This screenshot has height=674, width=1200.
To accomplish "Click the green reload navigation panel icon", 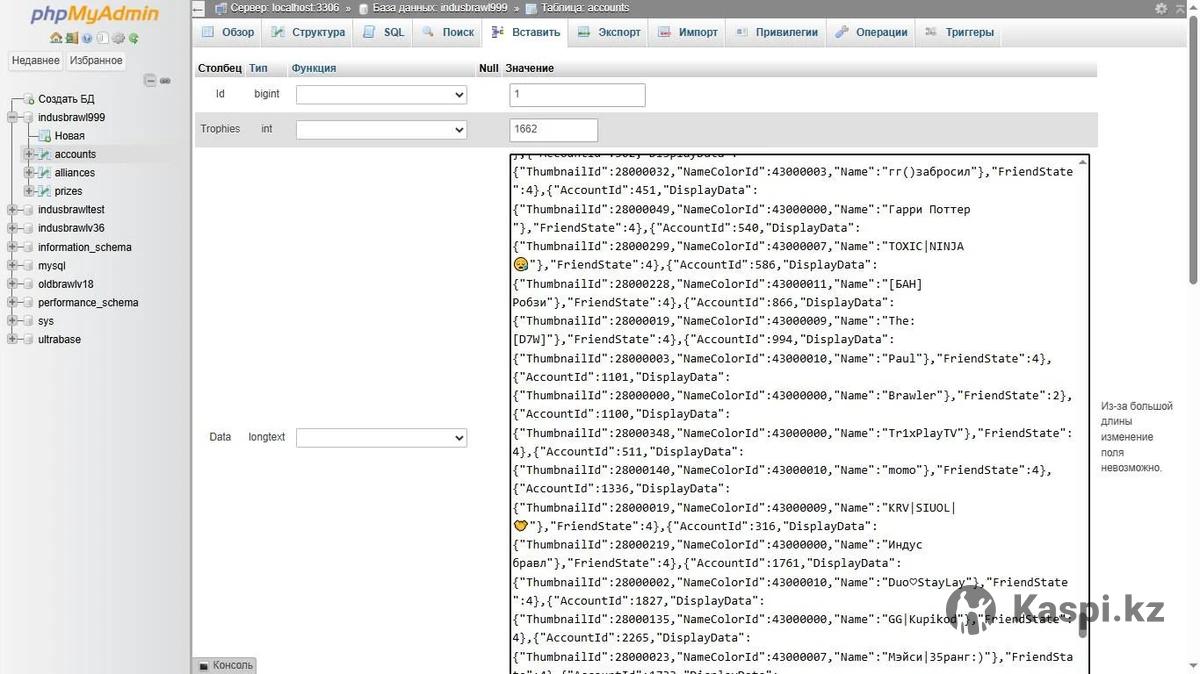I will point(134,38).
